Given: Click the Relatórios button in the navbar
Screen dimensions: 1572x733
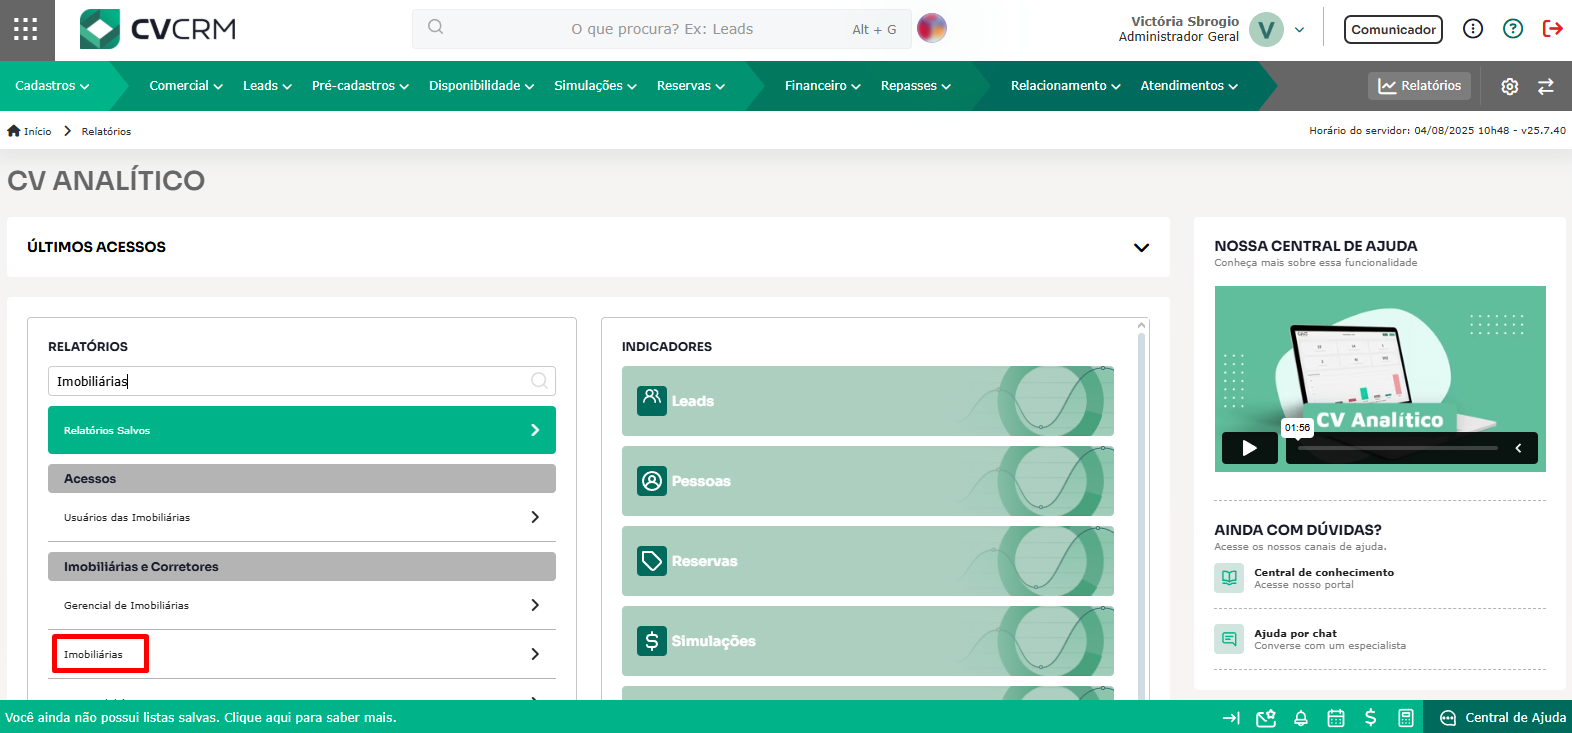Looking at the screenshot, I should point(1419,86).
